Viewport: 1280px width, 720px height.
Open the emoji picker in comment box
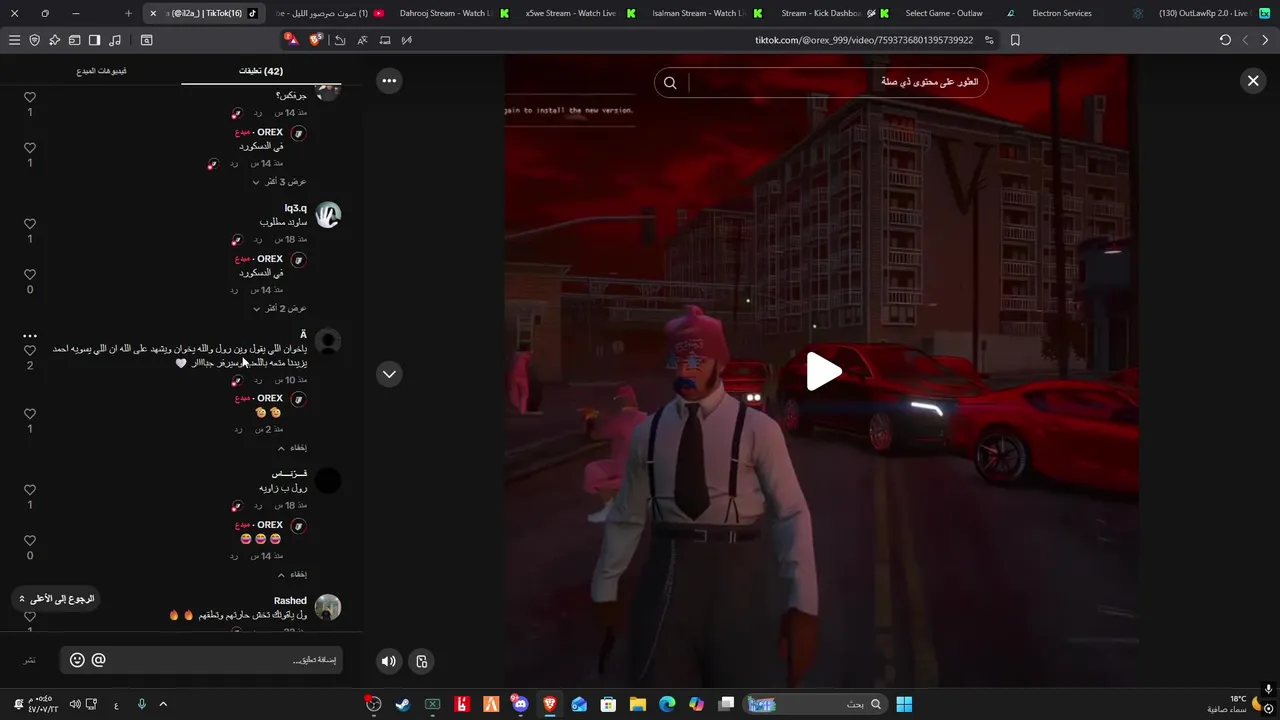pyautogui.click(x=77, y=660)
